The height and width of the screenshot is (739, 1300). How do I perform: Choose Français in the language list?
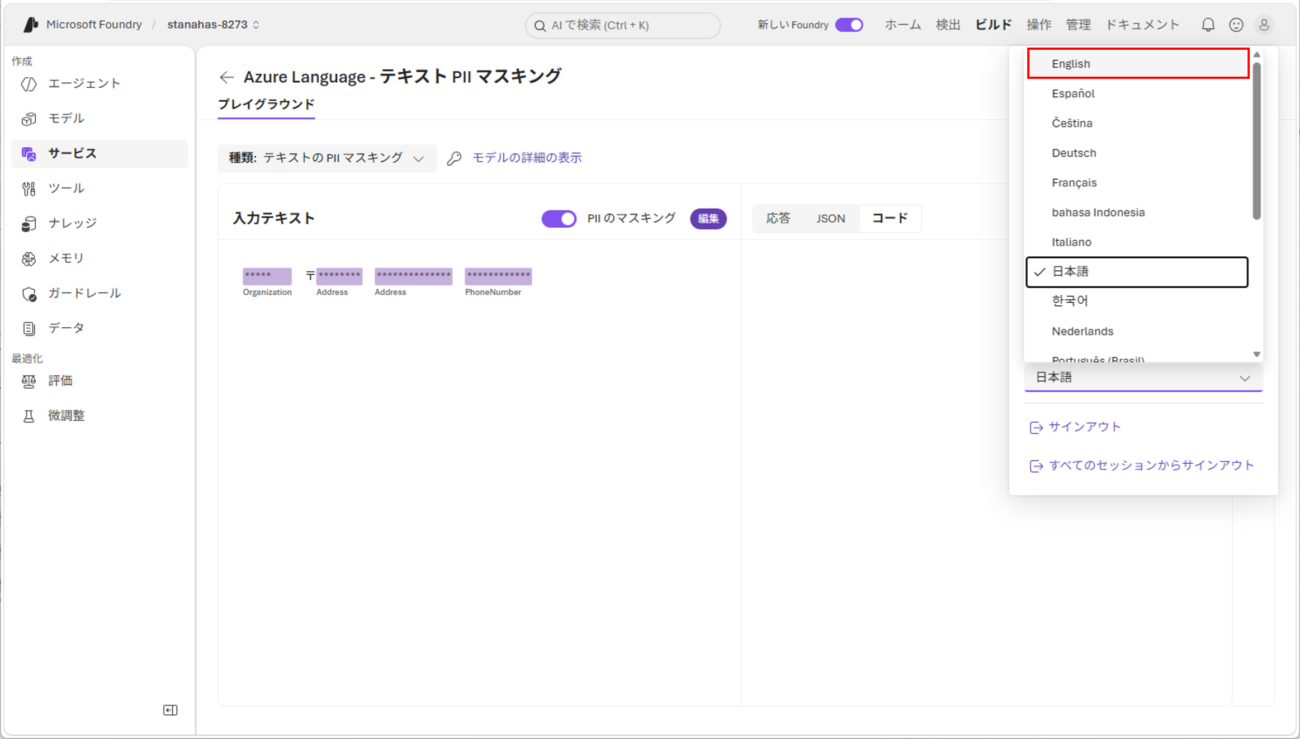(x=1138, y=183)
